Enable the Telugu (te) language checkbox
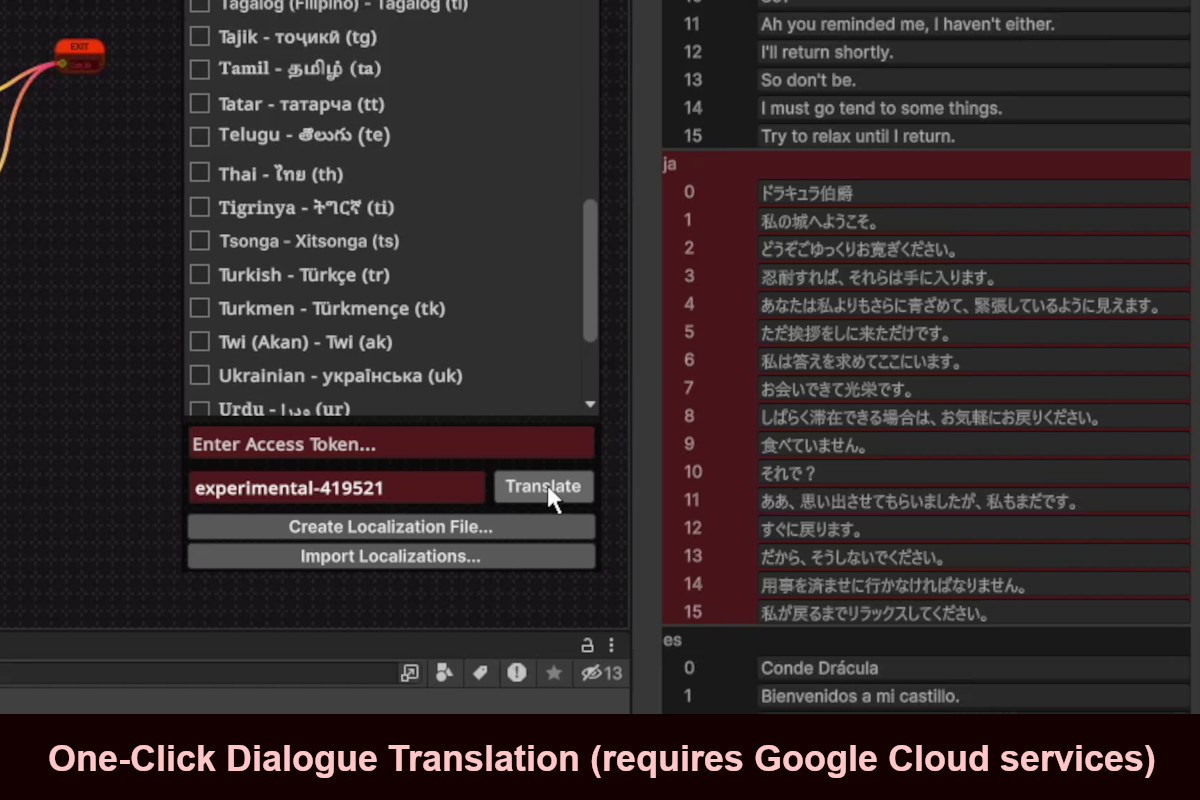 (x=200, y=135)
